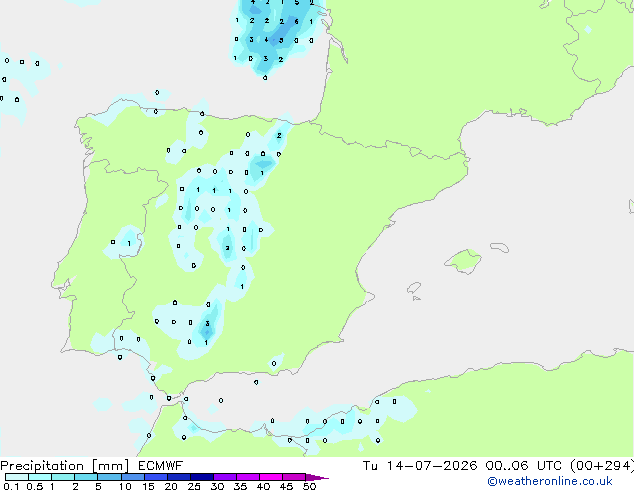The image size is (634, 490).
Task: Select the 14-07-2026 date text
Action: pyautogui.click(x=431, y=466)
